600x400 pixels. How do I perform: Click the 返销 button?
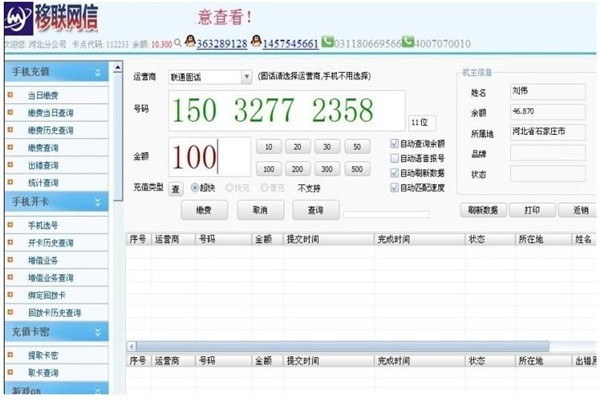[x=578, y=210]
